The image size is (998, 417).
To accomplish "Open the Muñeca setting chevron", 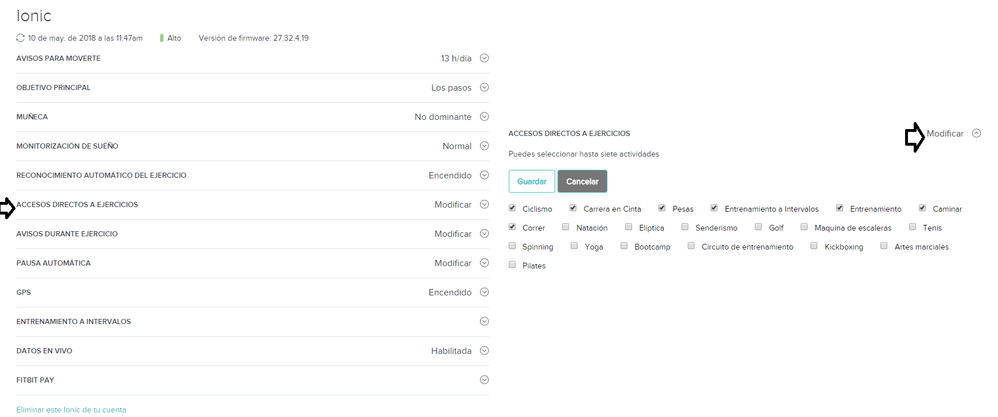I will 484,117.
